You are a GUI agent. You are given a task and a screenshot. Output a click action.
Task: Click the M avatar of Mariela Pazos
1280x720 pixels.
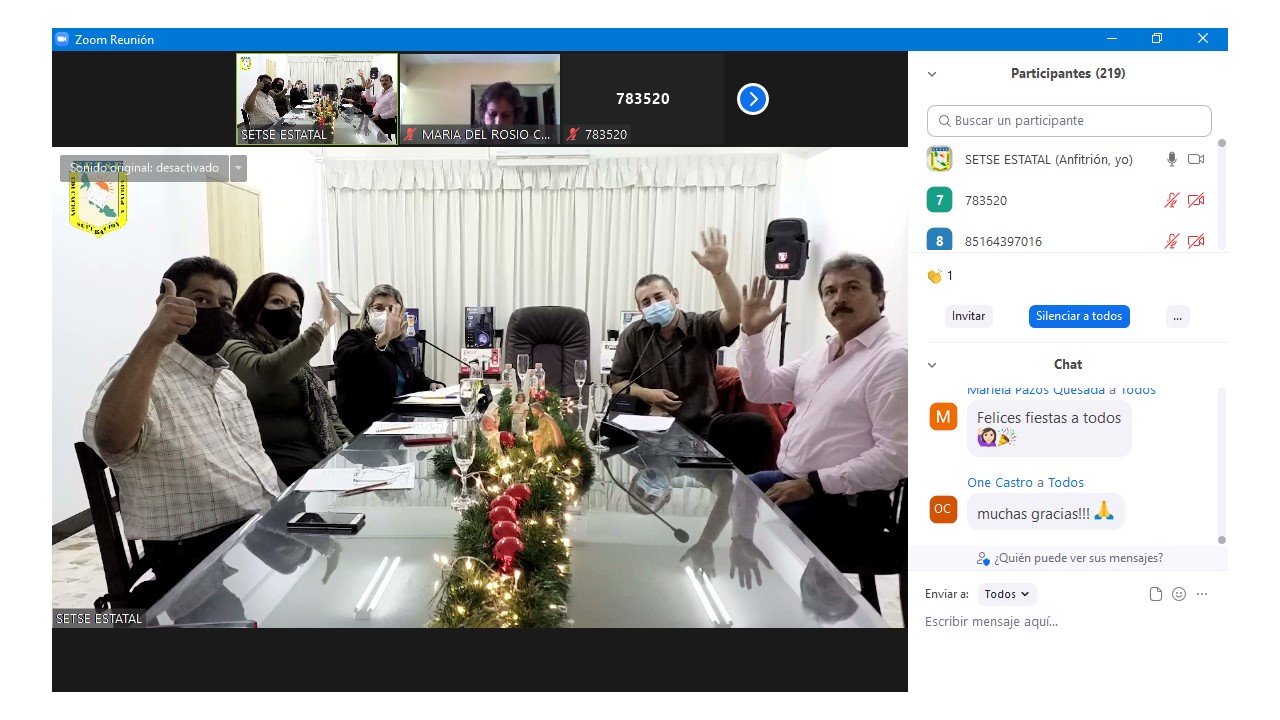[943, 417]
